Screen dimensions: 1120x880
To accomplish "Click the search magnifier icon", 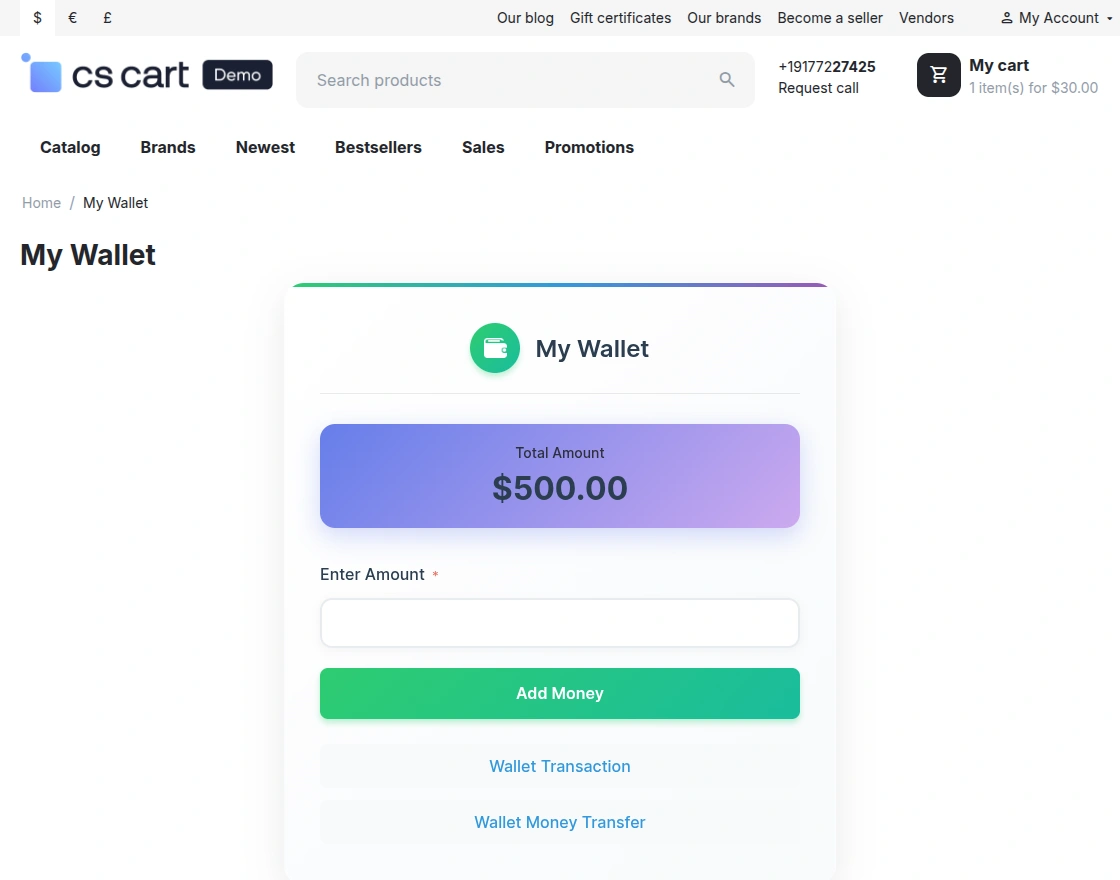I will tap(727, 79).
